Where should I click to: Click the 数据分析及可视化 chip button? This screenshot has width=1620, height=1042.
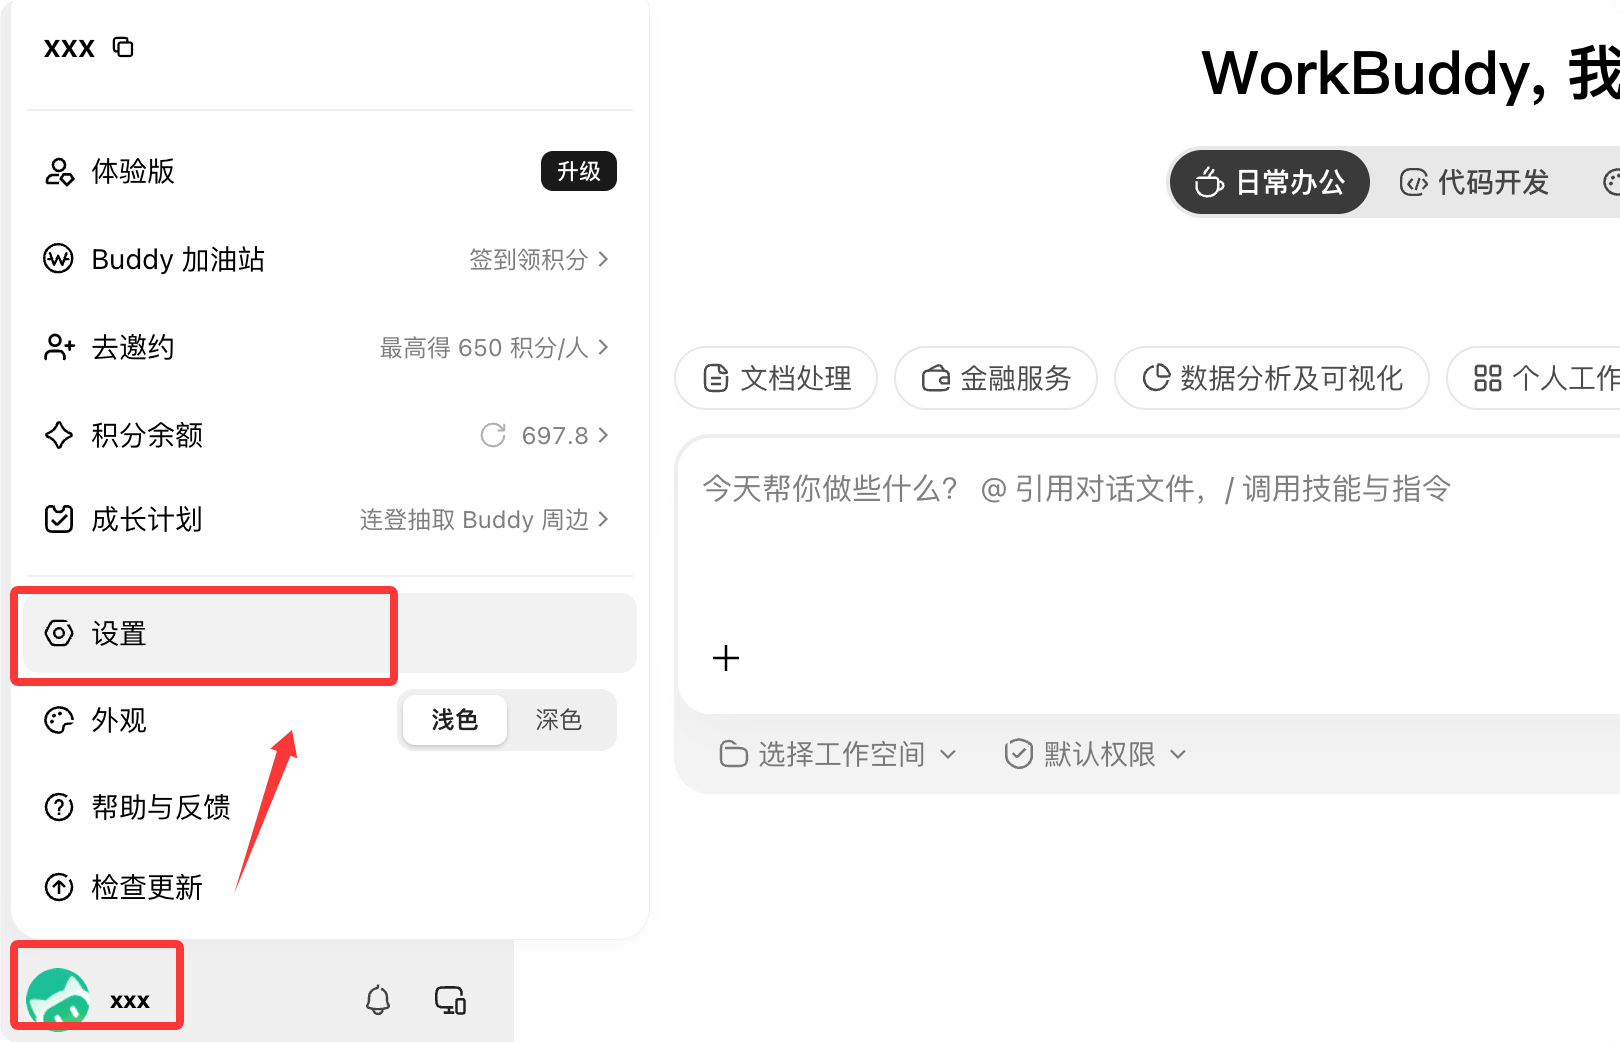1272,378
